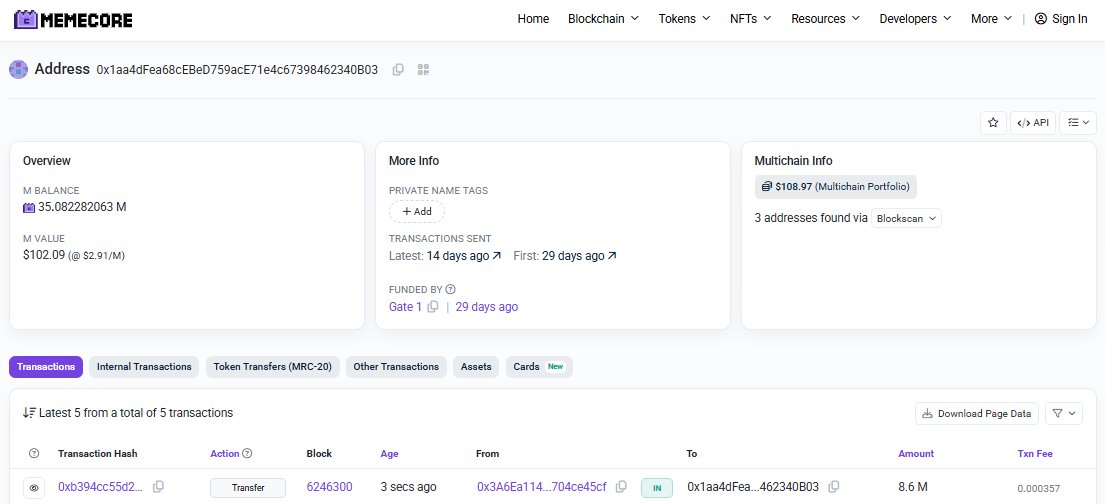Viewport: 1105px width, 504px height.
Task: Expand the NFTs menu
Action: point(751,19)
